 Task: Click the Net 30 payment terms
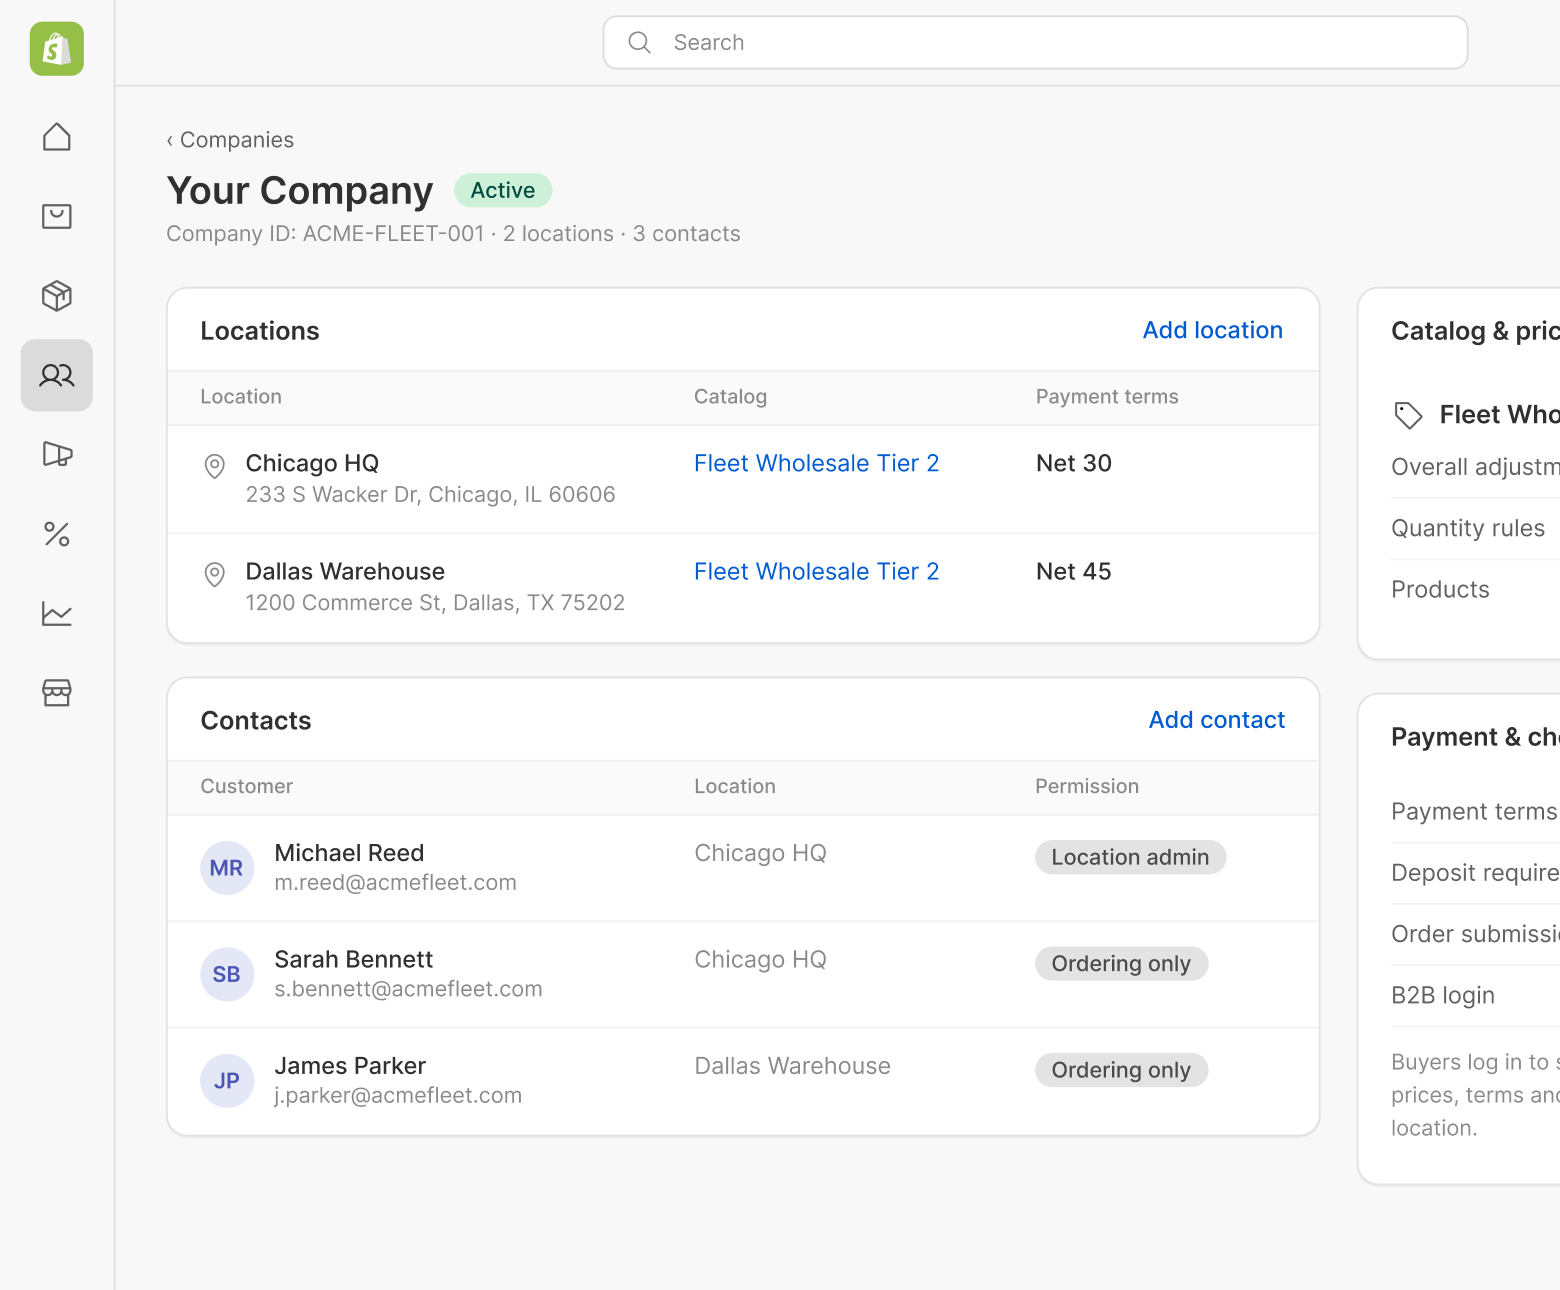(1074, 463)
